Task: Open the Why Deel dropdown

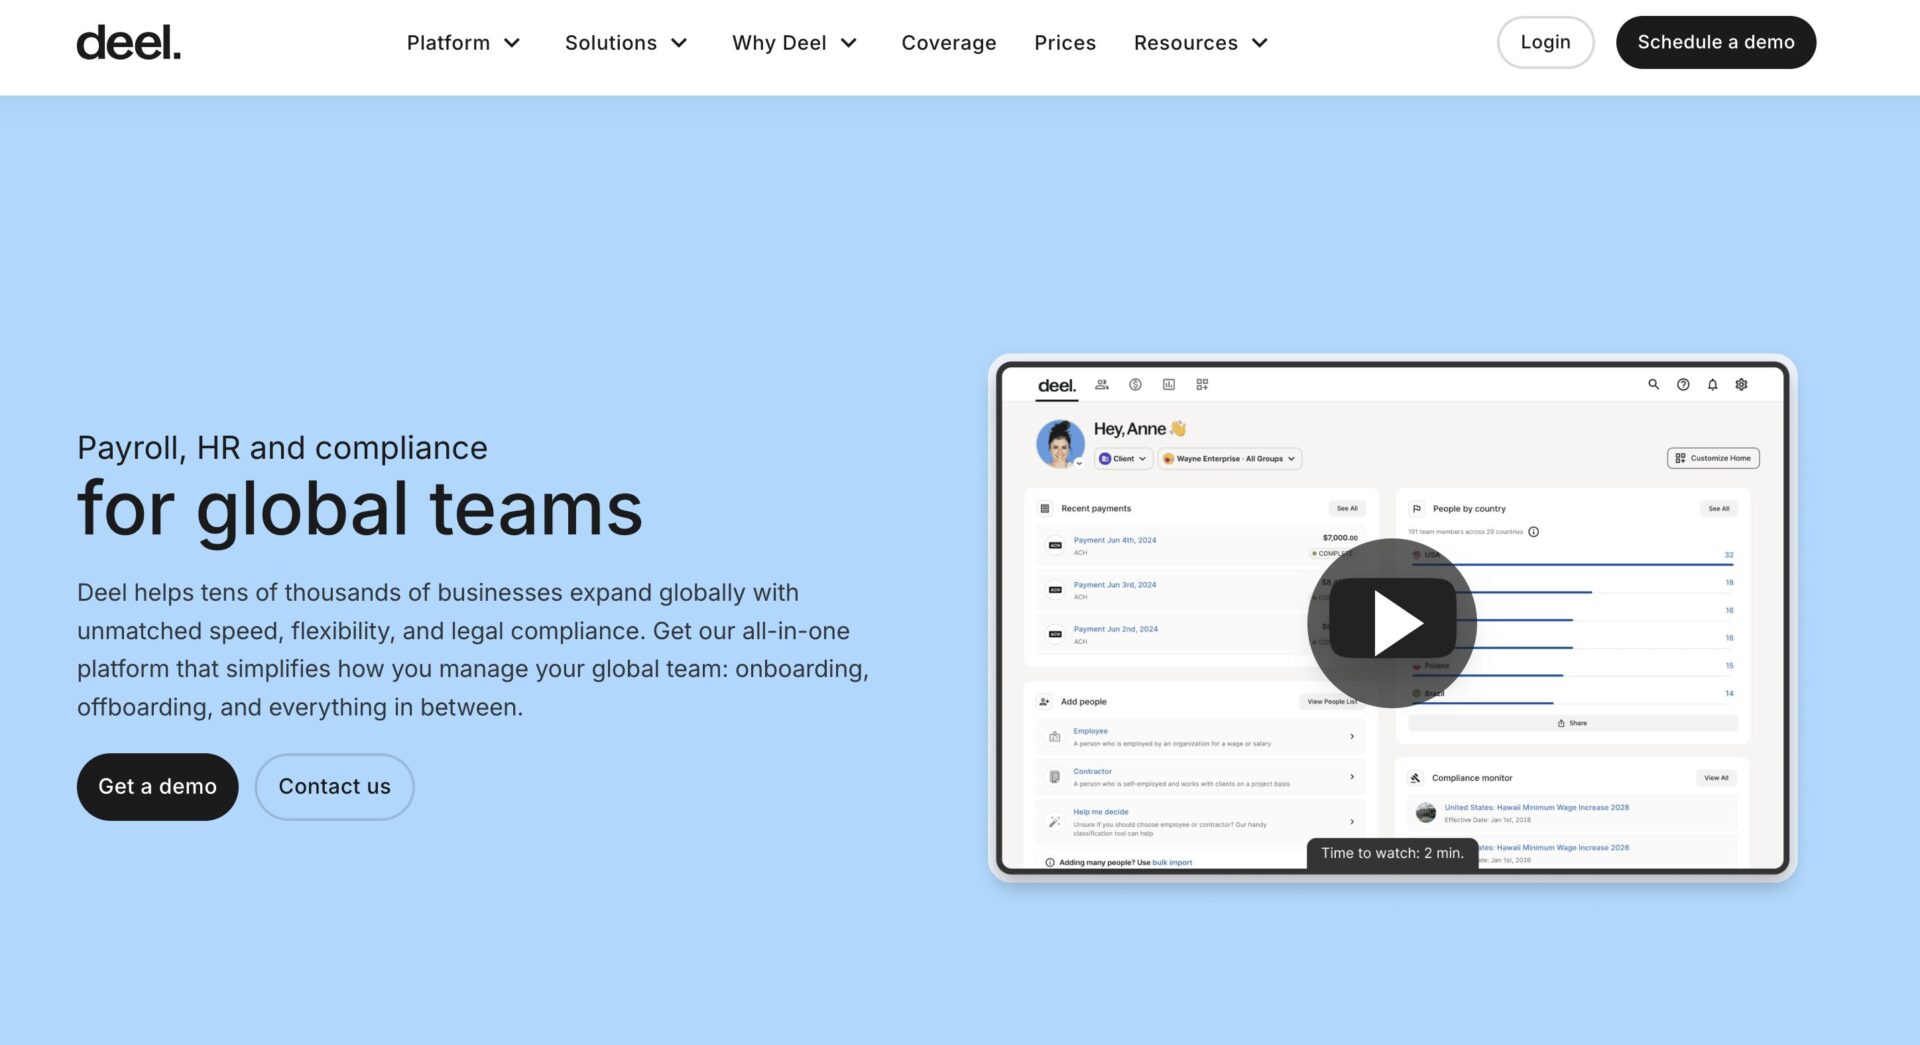Action: click(x=794, y=43)
